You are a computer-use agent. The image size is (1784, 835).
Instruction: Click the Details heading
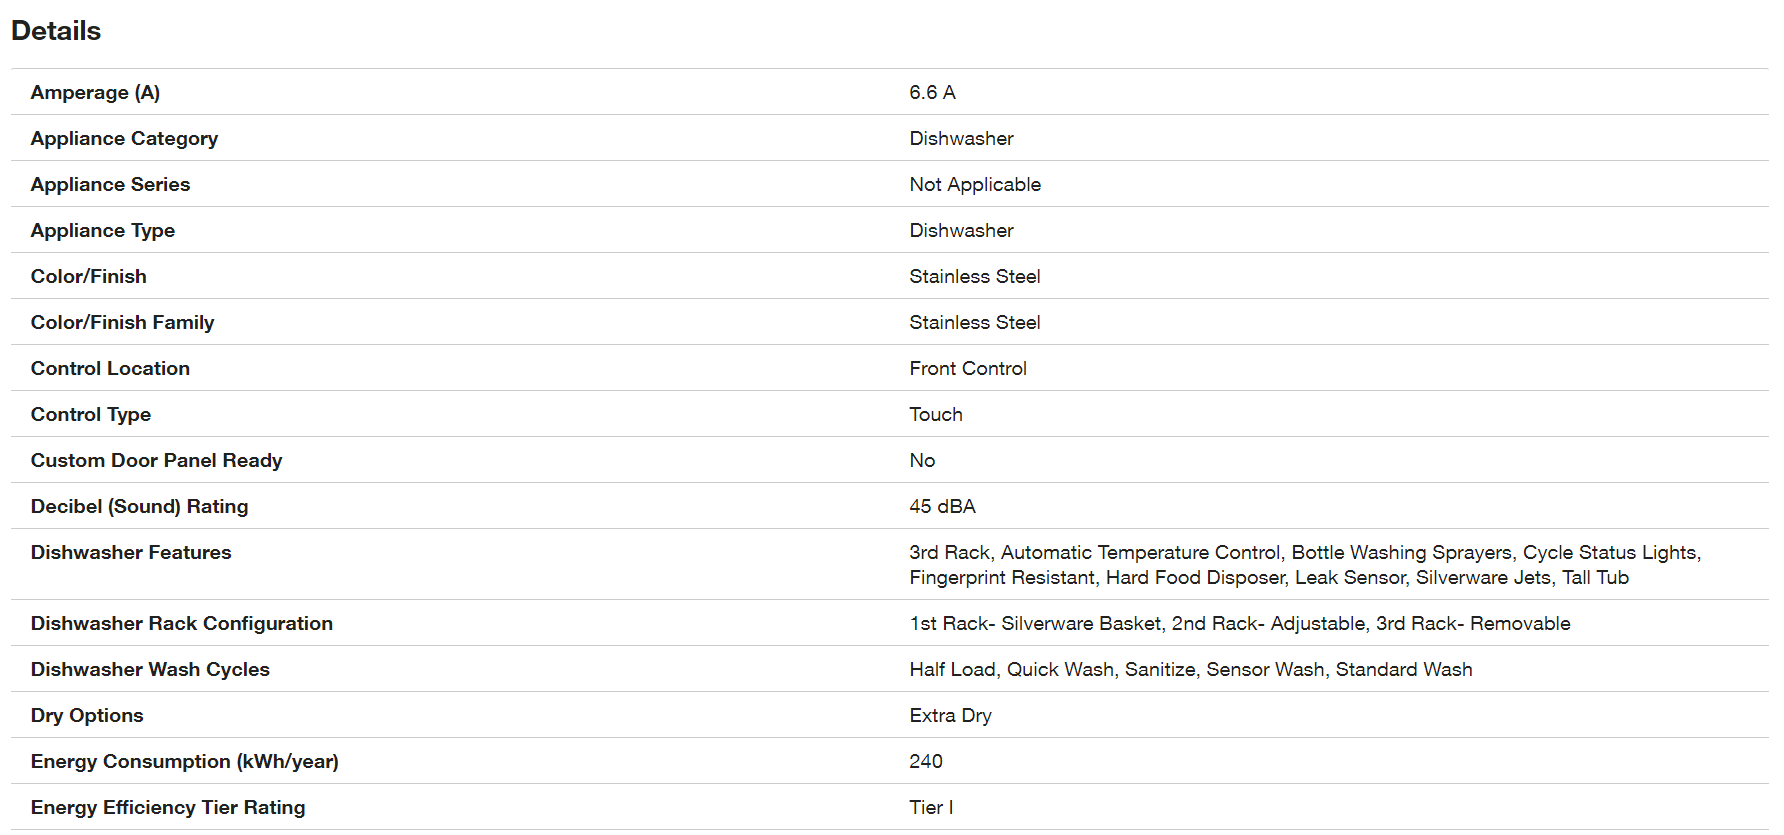[56, 31]
